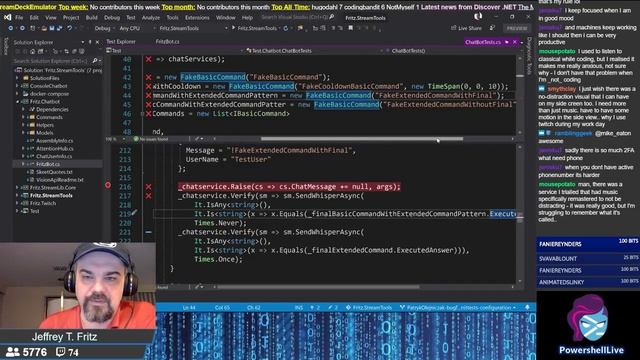This screenshot has height=360, width=640.
Task: Switch to the FritzBot.cs tab
Action: point(167,42)
